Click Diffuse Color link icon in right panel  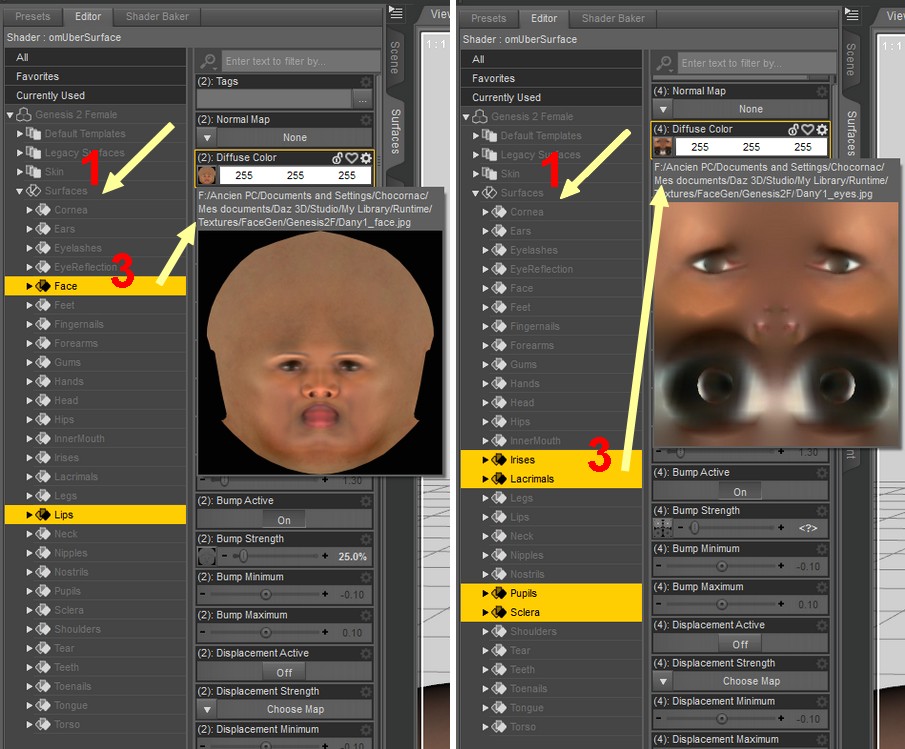(x=794, y=129)
